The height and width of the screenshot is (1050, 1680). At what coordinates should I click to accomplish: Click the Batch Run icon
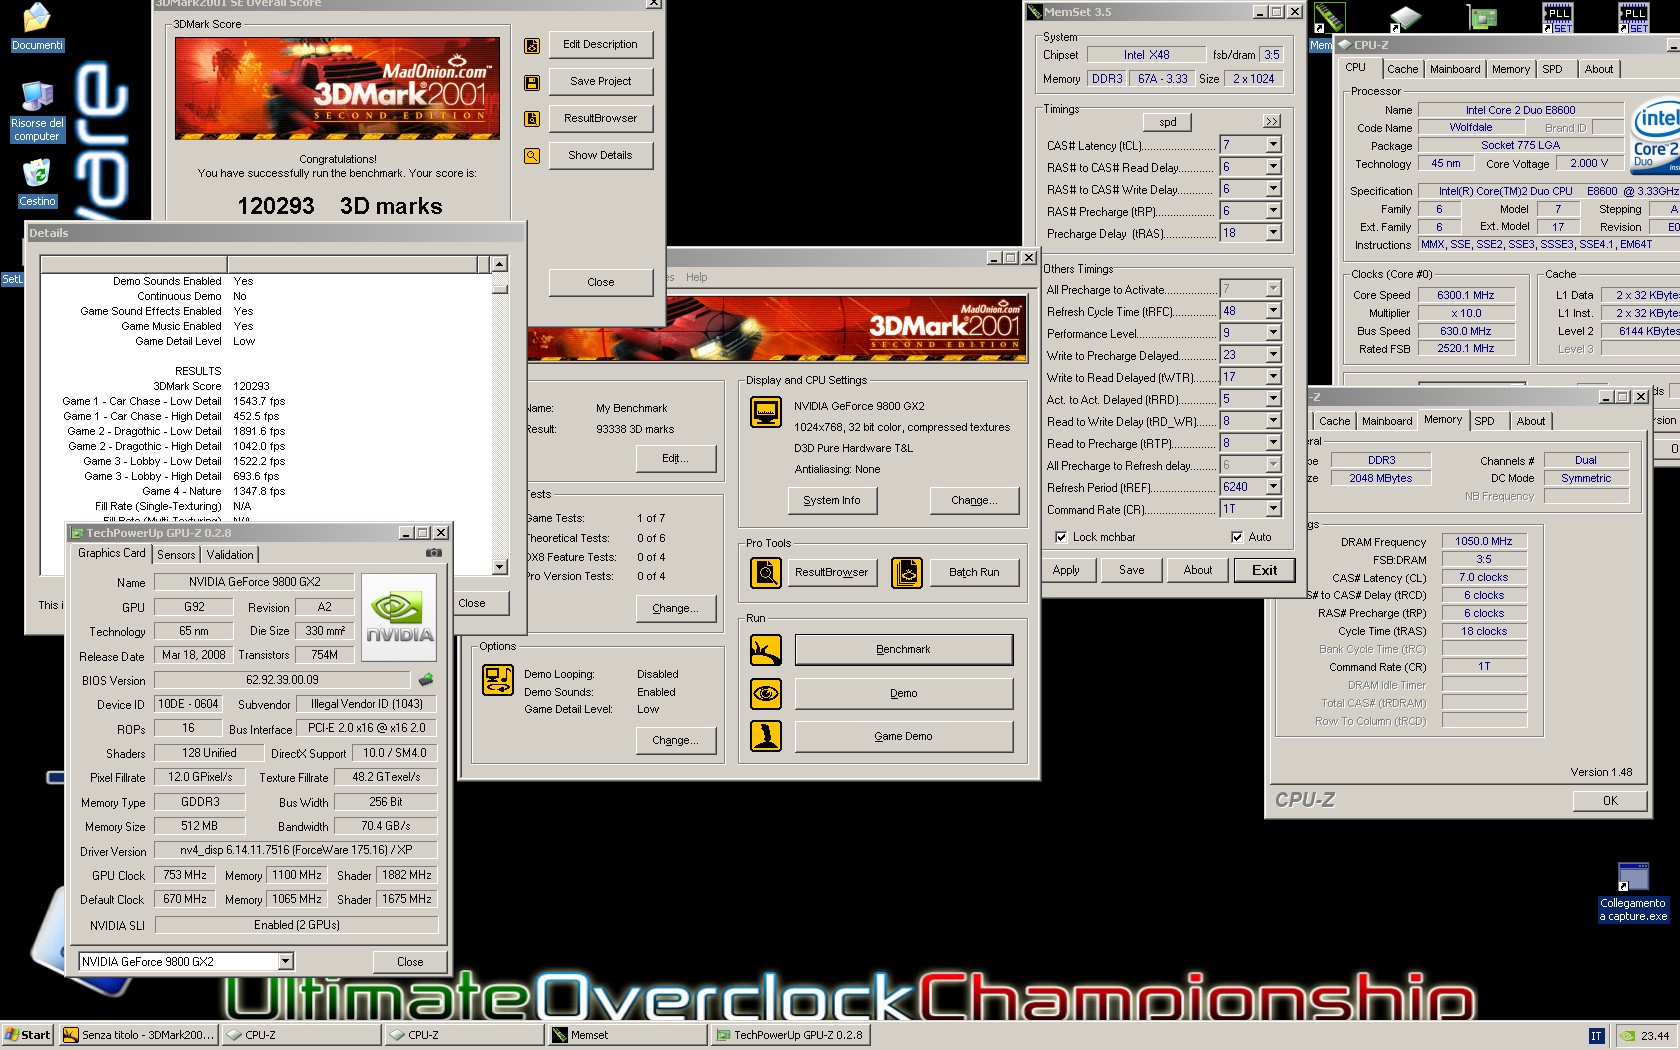907,573
